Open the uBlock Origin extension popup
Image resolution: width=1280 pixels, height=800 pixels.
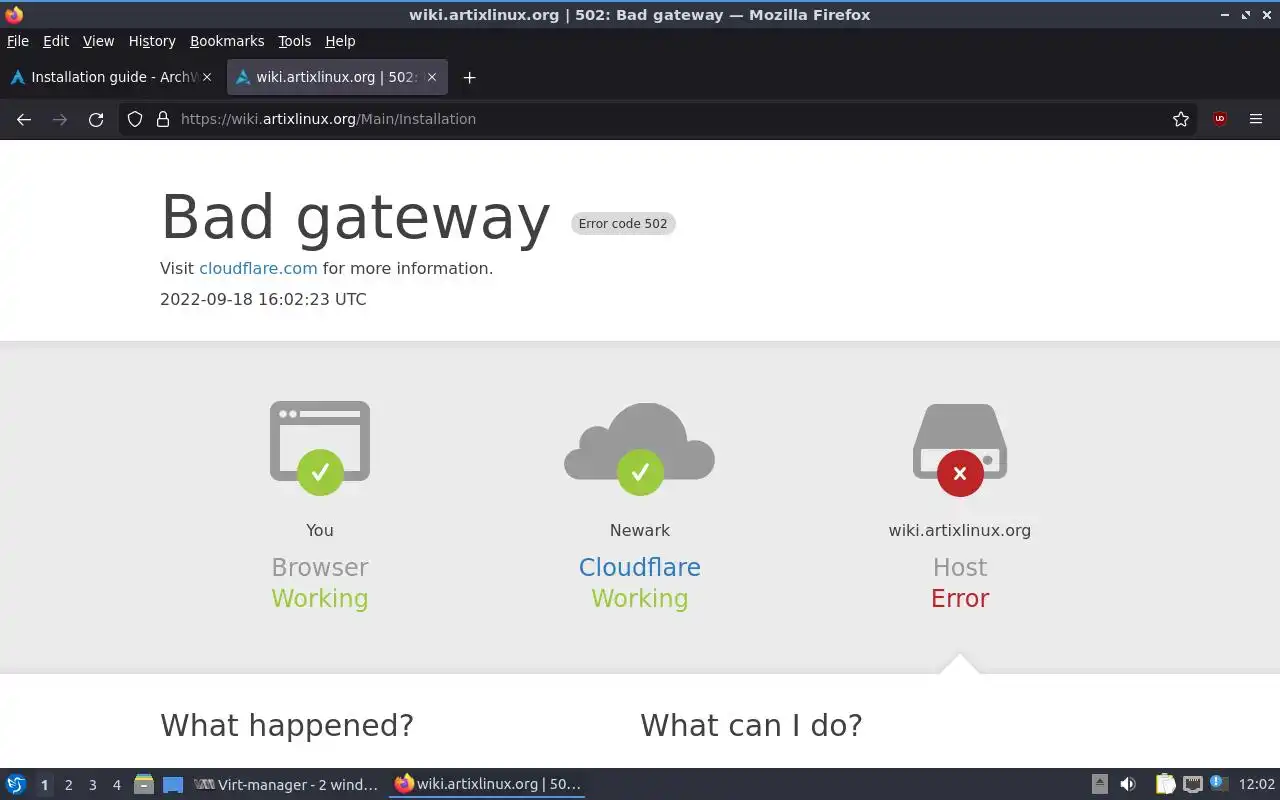[1220, 119]
